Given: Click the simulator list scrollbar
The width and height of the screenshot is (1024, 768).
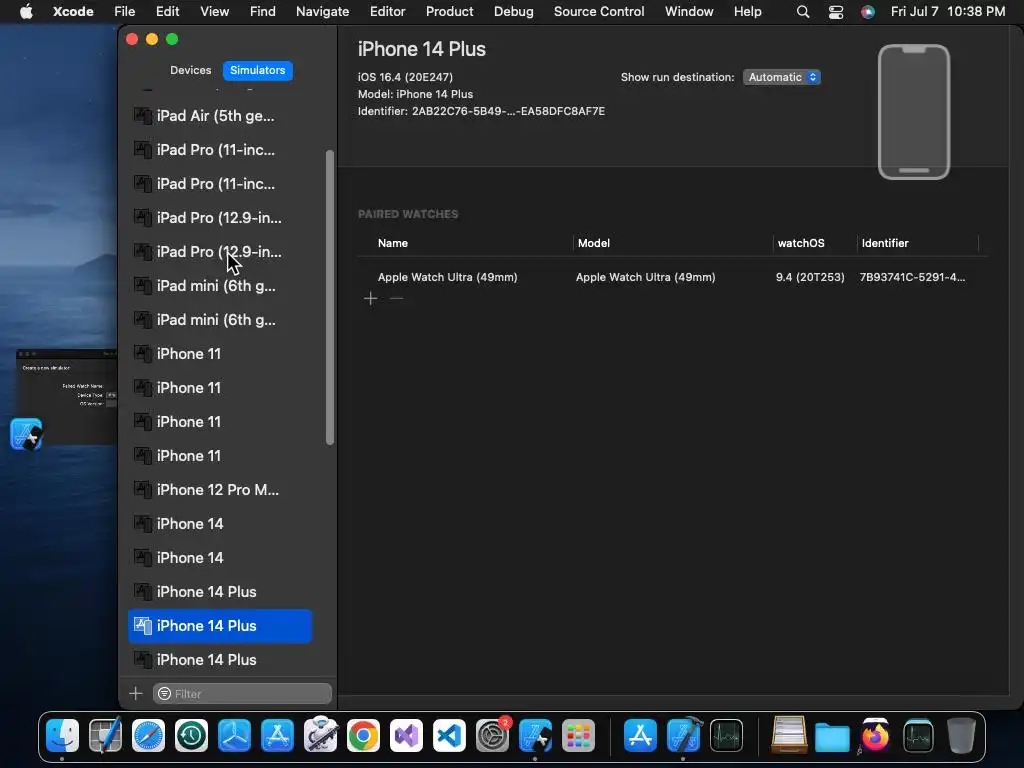Looking at the screenshot, I should point(330,297).
